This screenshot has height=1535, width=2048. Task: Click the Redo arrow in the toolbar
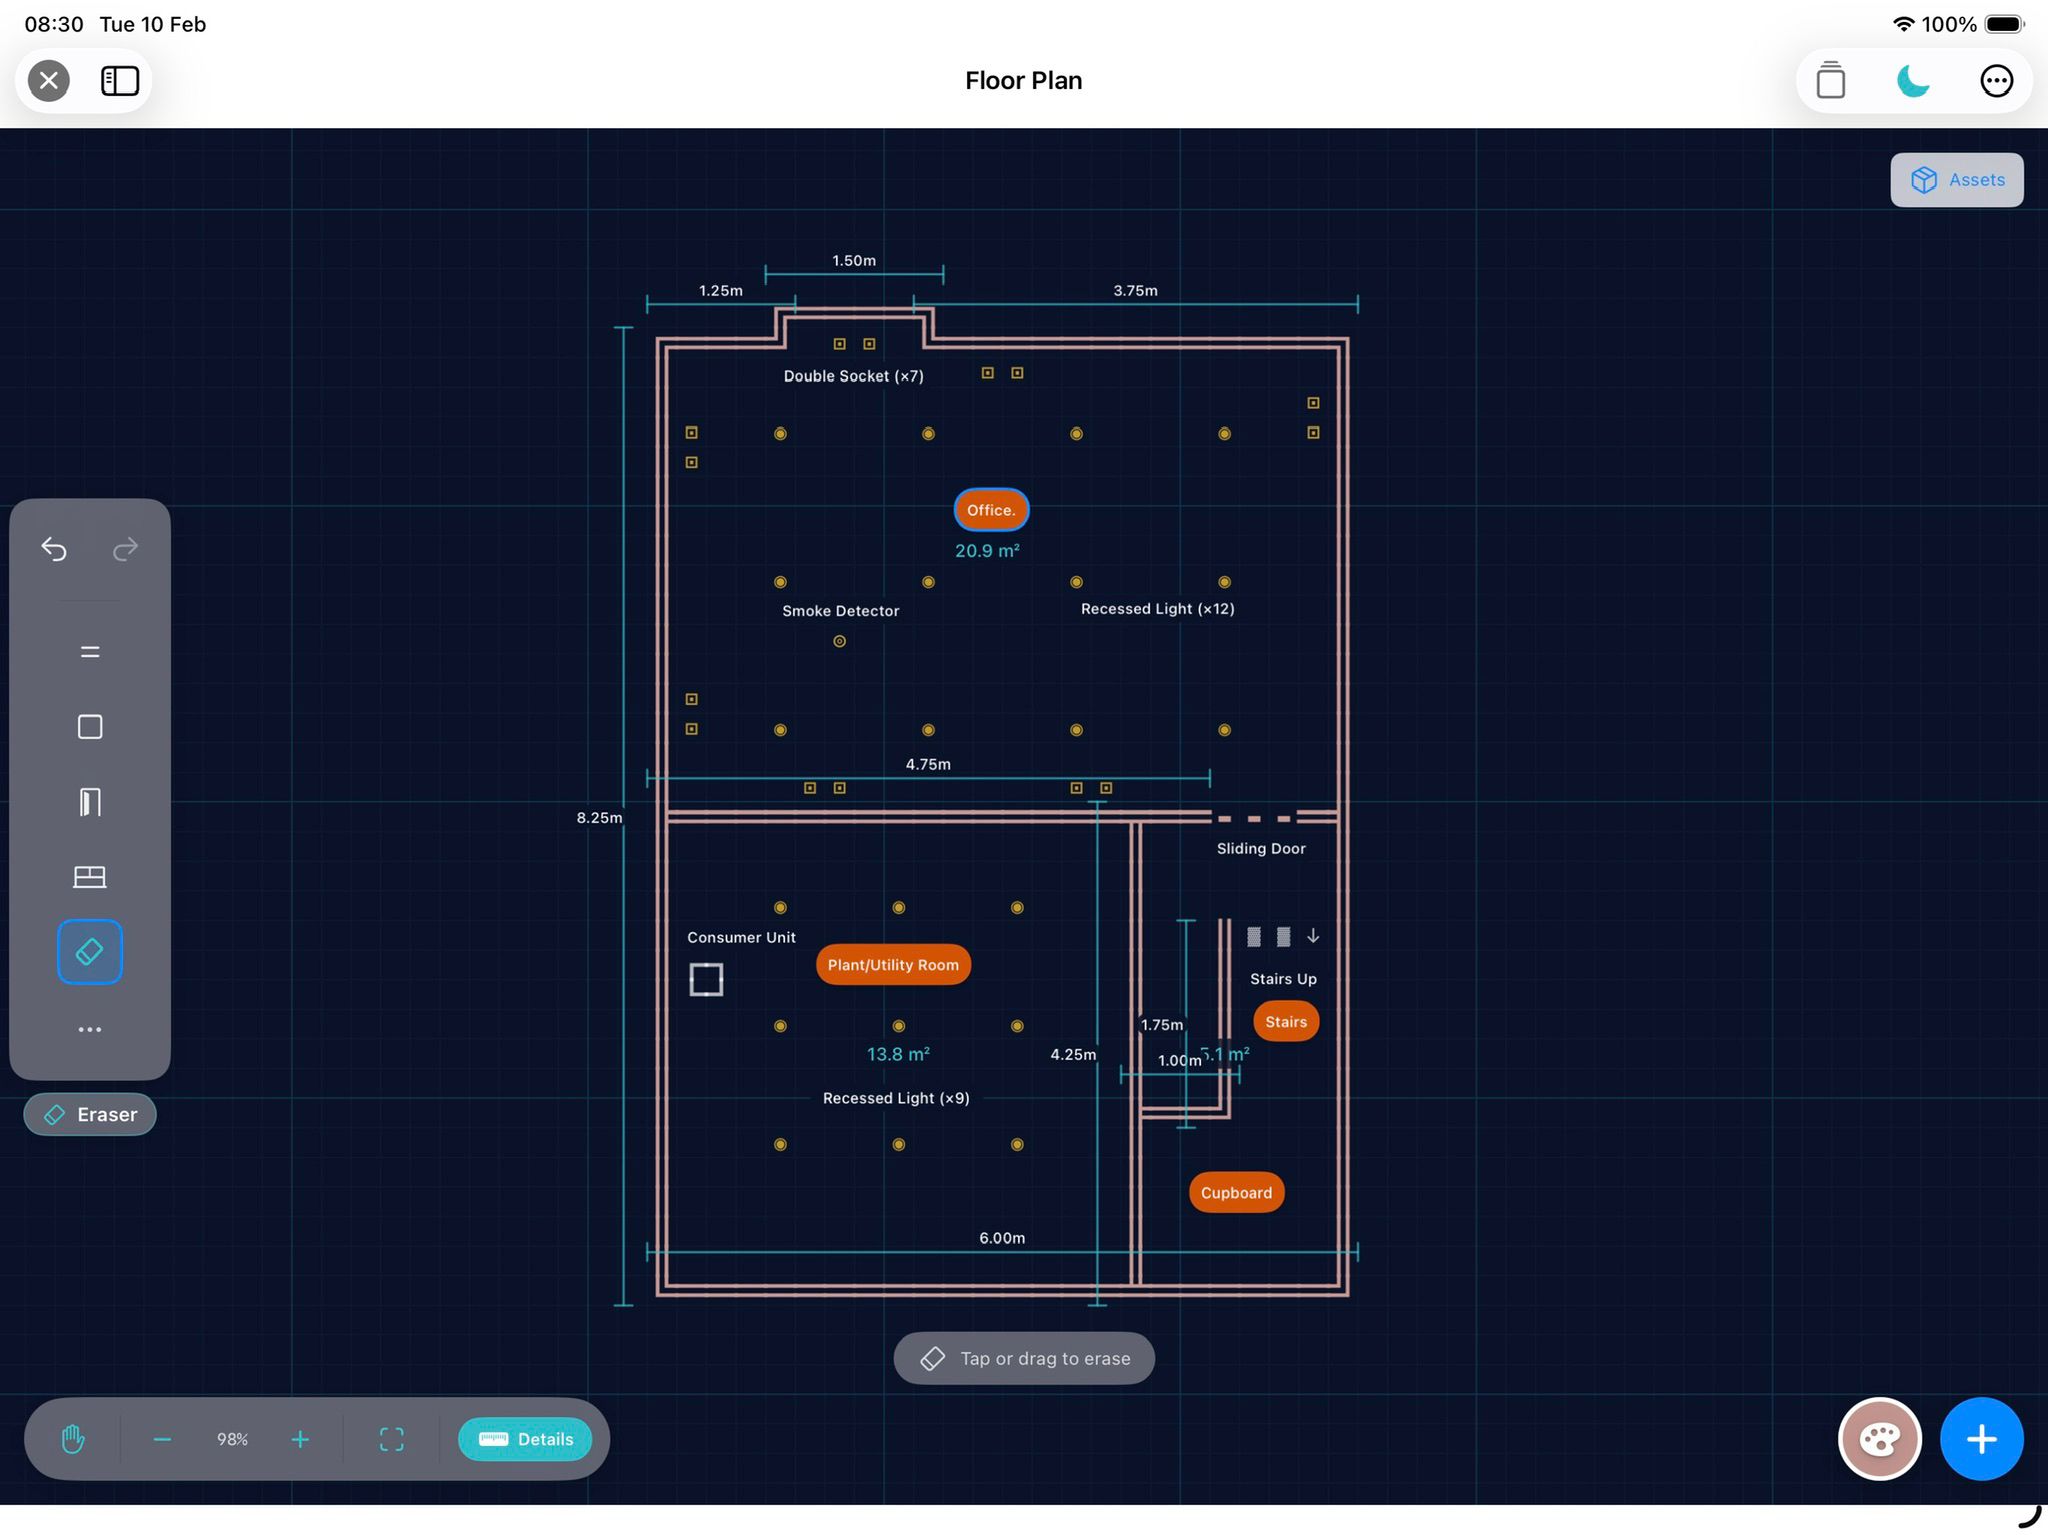pyautogui.click(x=125, y=549)
